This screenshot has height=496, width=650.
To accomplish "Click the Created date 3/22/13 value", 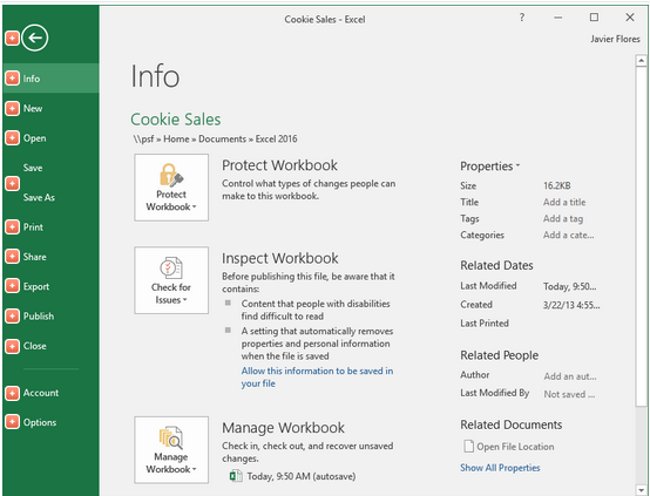I will [571, 305].
